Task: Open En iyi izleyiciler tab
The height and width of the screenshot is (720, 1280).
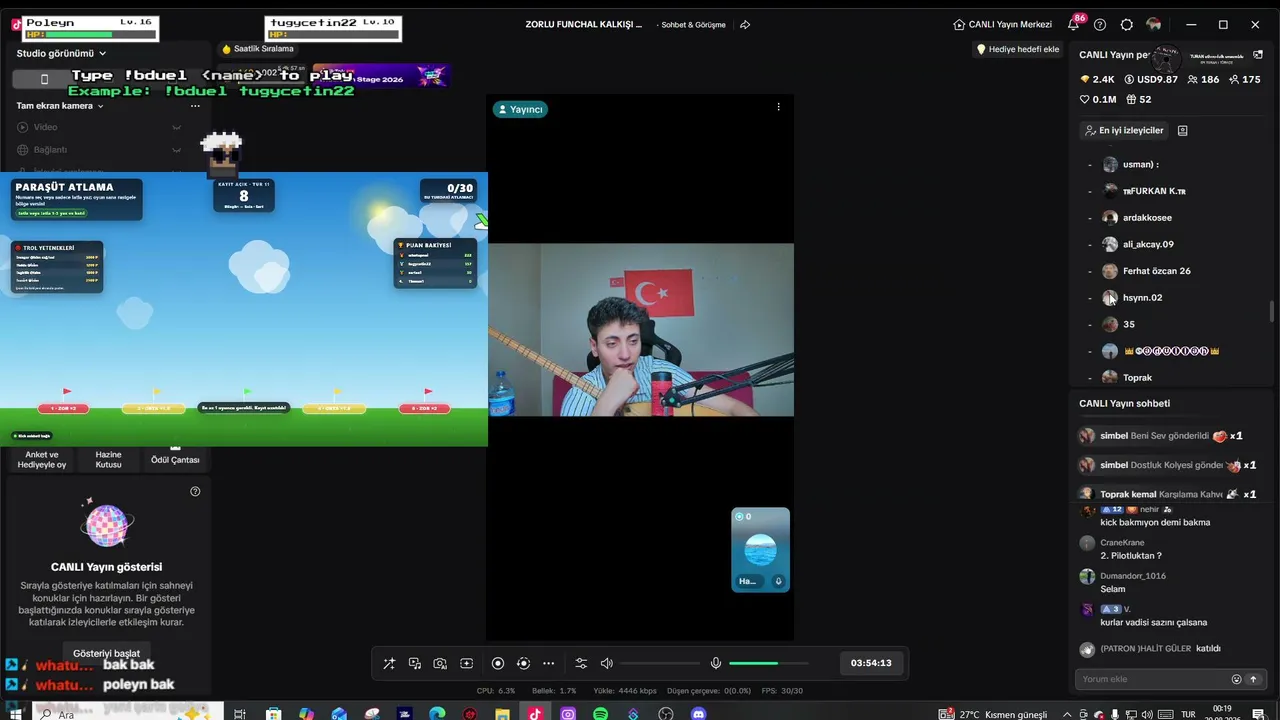Action: click(x=1124, y=130)
